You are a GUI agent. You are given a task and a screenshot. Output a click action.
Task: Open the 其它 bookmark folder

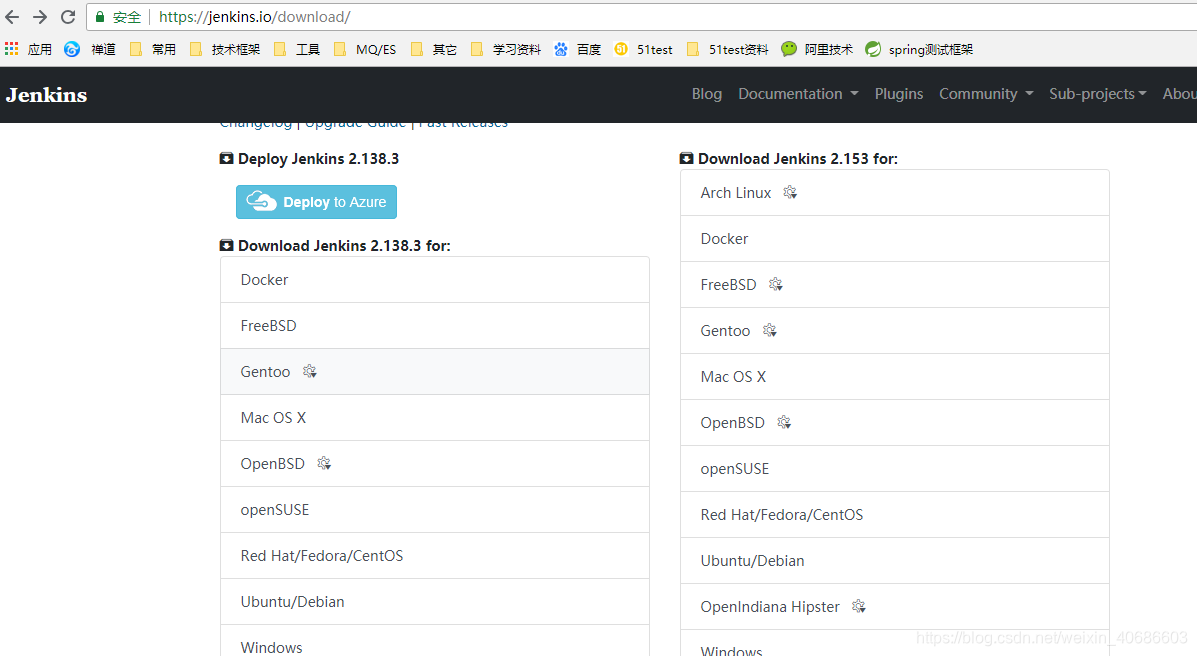pyautogui.click(x=434, y=50)
